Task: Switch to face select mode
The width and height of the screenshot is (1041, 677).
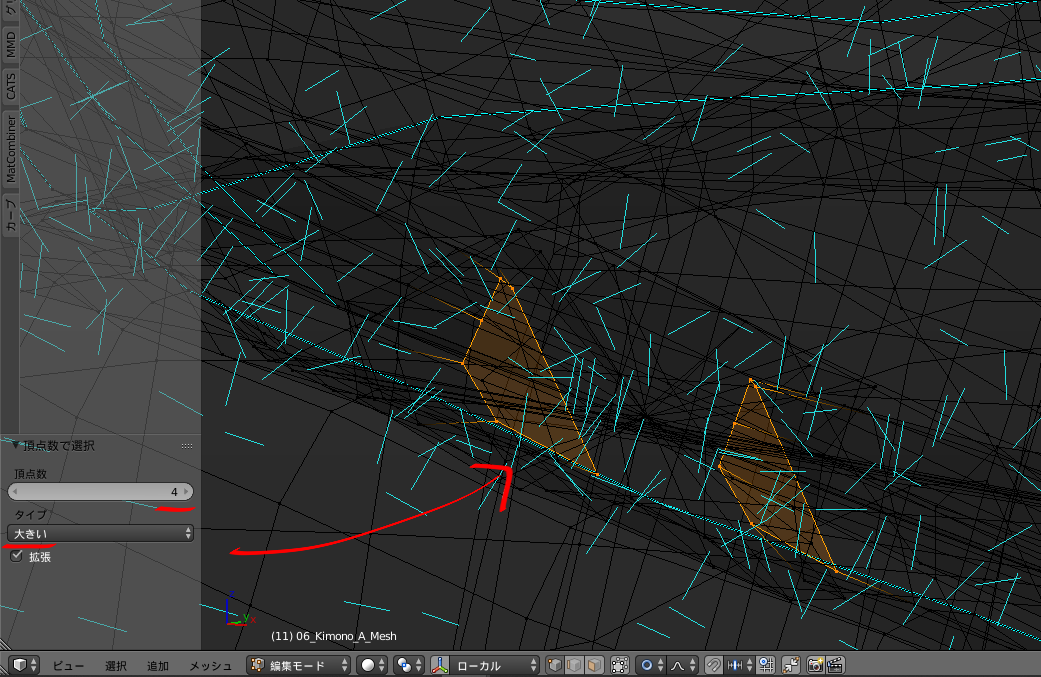Action: click(x=594, y=665)
